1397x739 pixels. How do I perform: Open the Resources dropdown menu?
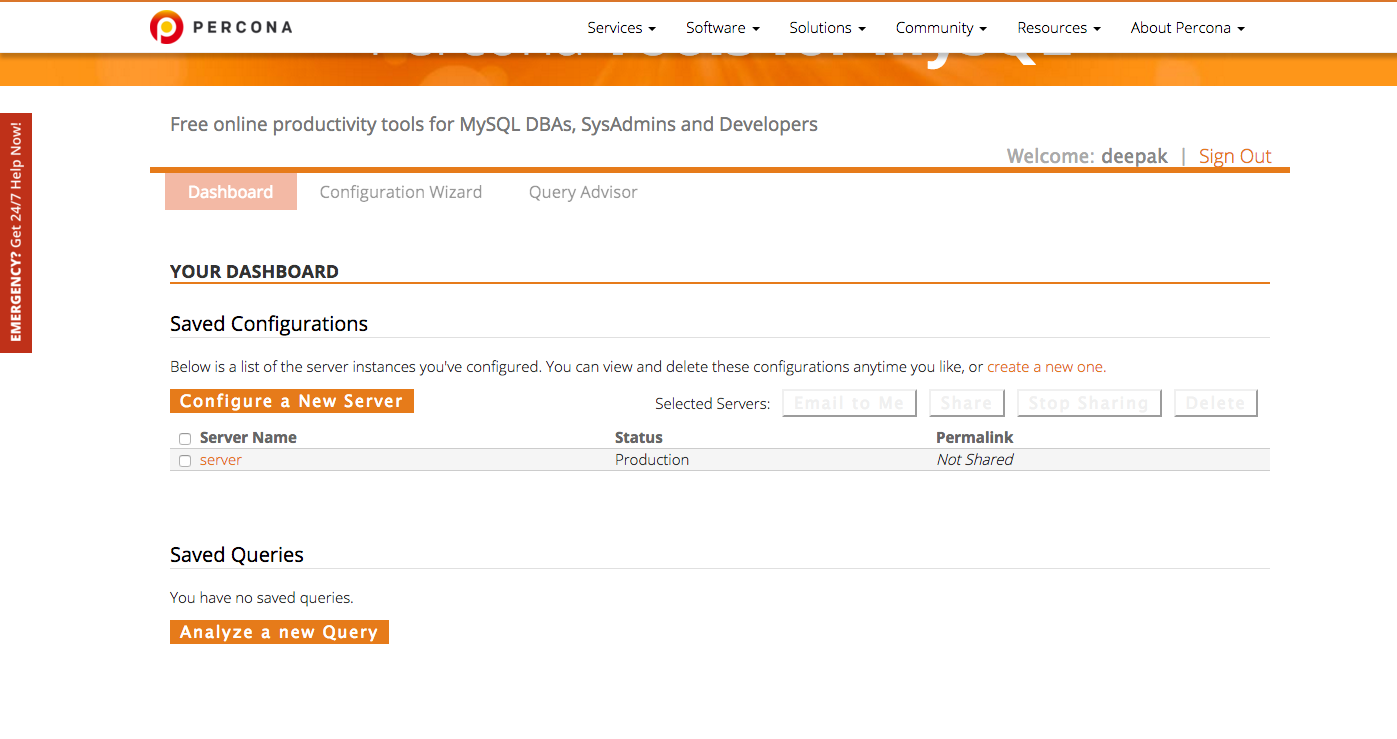click(x=1058, y=28)
